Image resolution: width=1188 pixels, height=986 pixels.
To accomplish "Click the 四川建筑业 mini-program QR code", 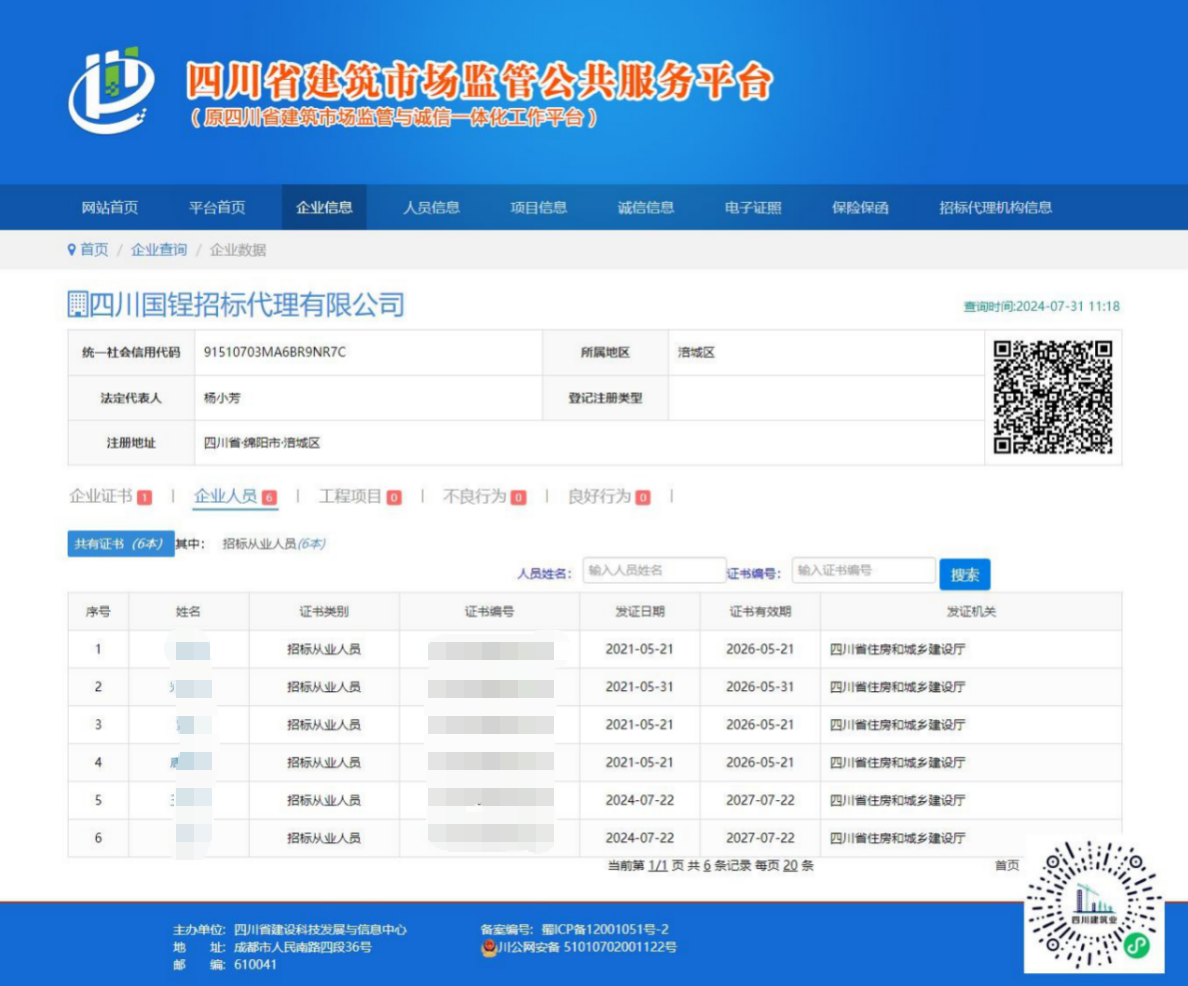I will pyautogui.click(x=1093, y=903).
